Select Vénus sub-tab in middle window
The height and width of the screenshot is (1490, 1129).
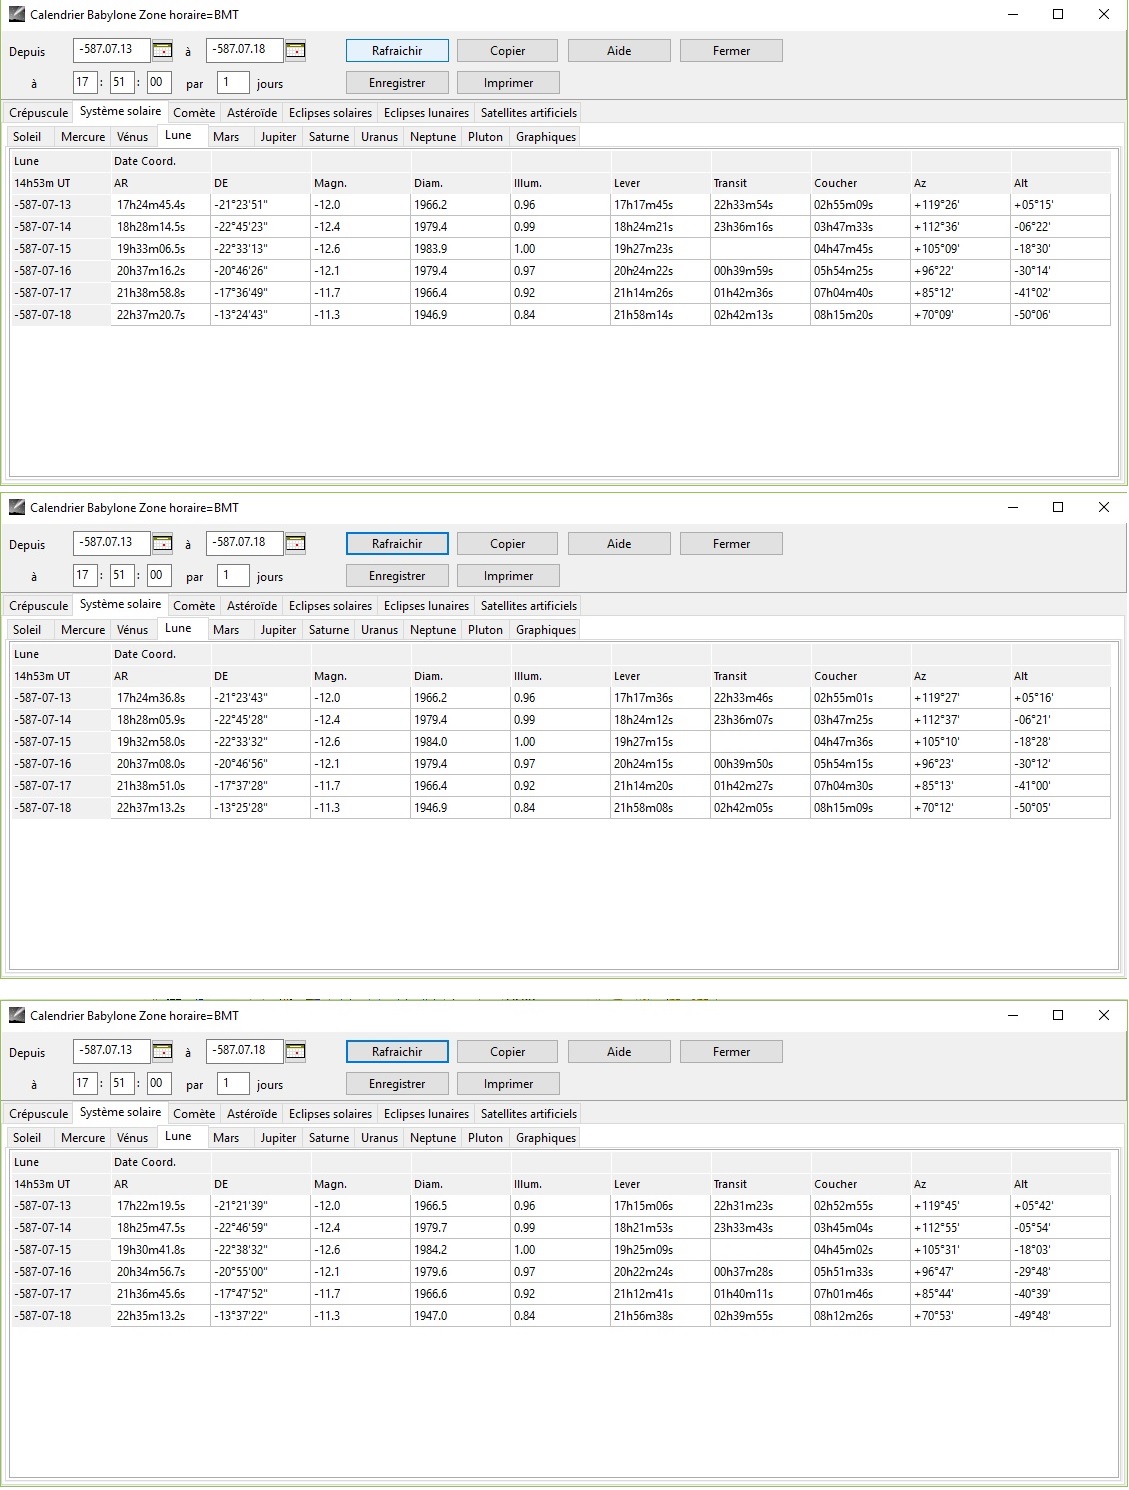132,630
